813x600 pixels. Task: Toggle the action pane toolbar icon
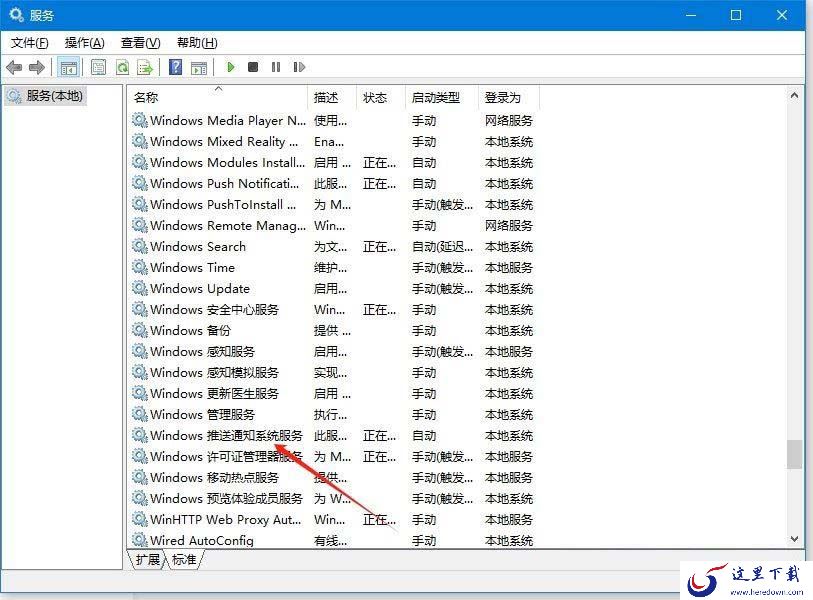199,67
